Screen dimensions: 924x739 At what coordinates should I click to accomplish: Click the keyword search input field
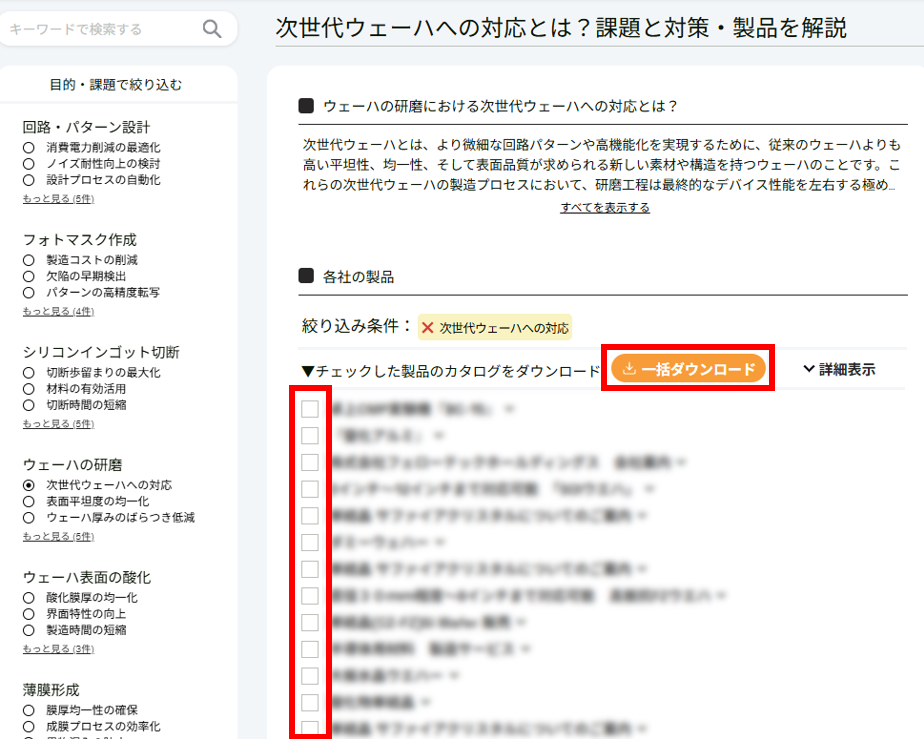click(100, 30)
